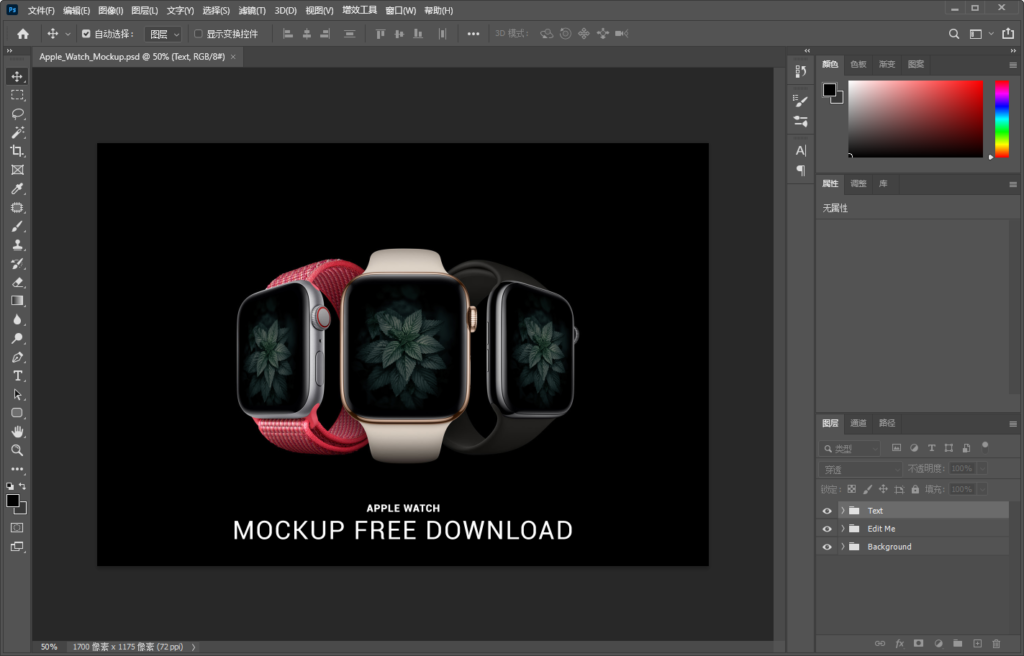Open the Move tool preset dropdown arrow

(67, 34)
